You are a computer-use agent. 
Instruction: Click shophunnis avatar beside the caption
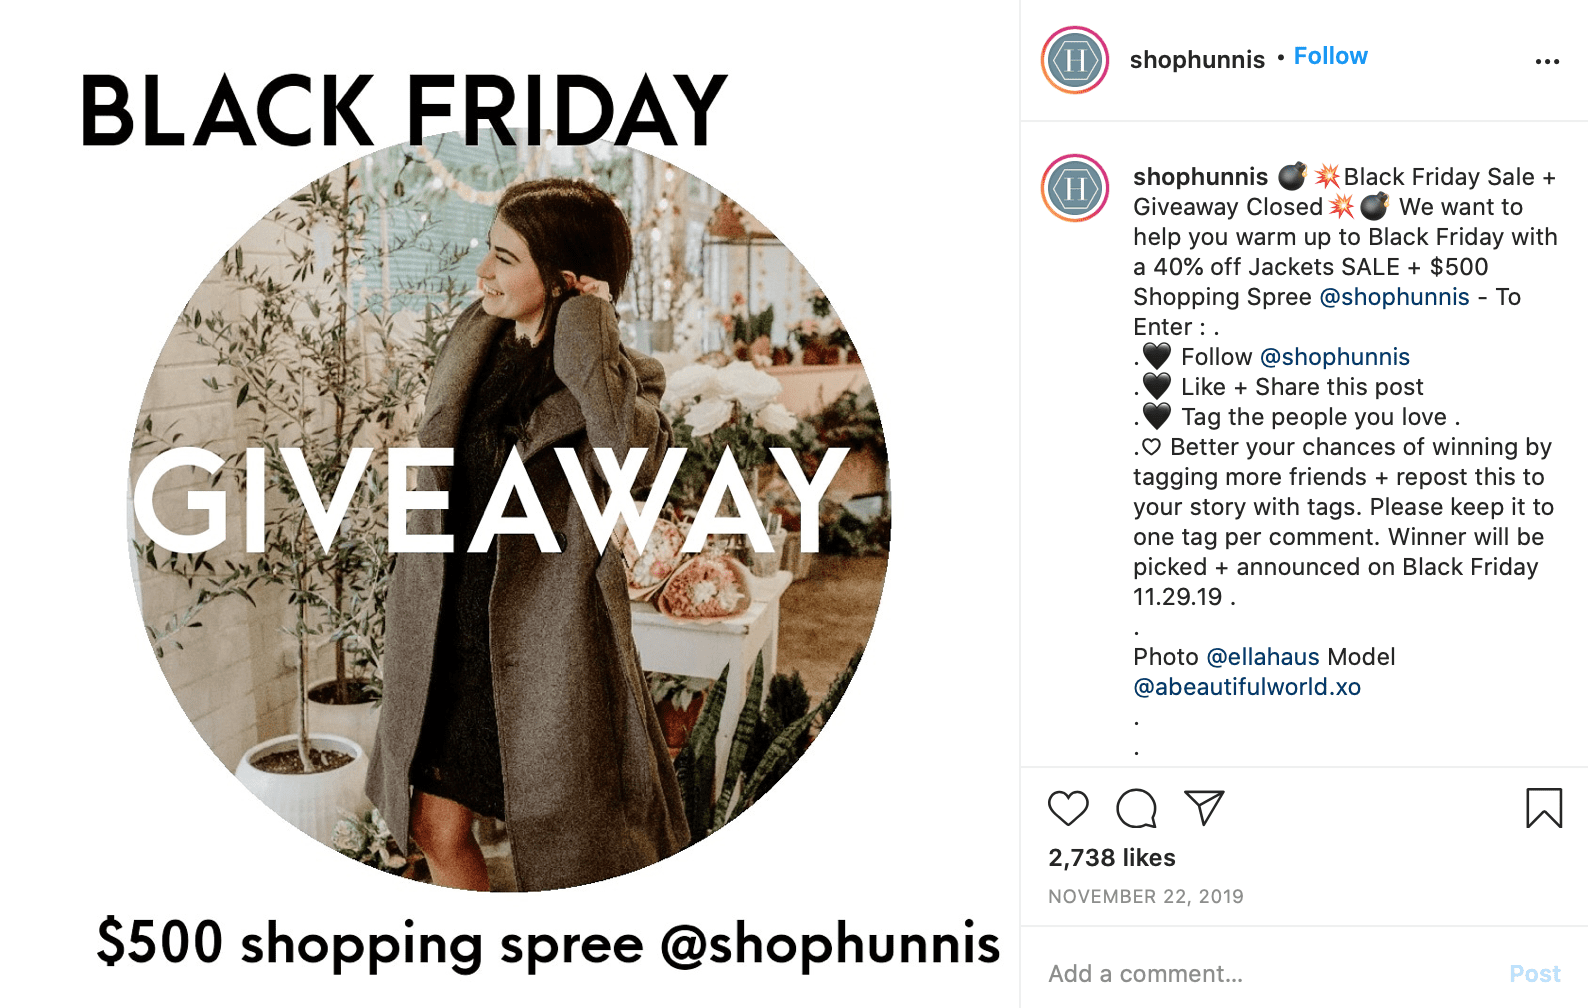tap(1075, 188)
